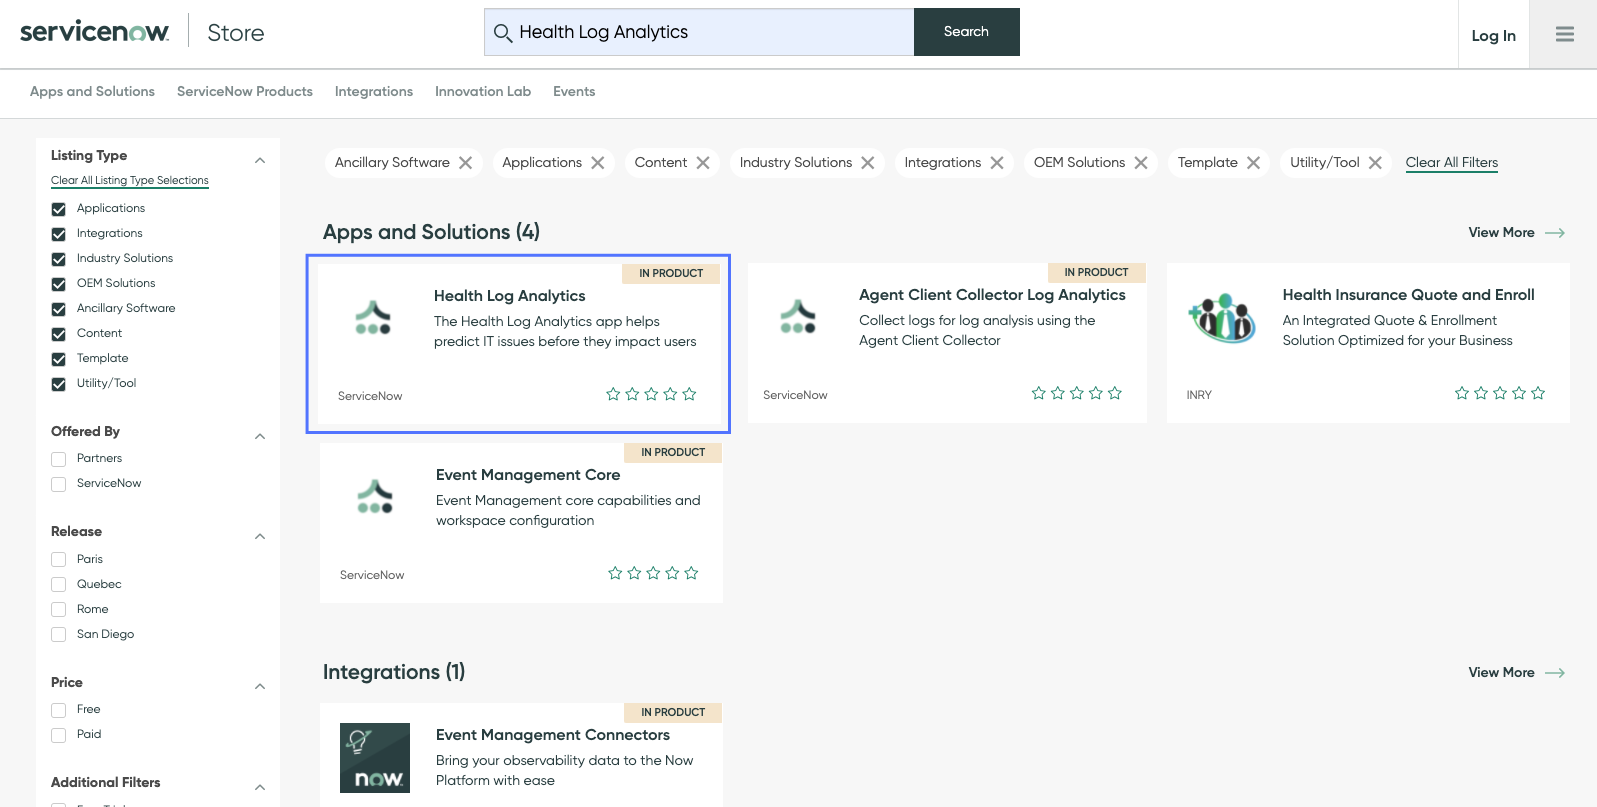This screenshot has height=807, width=1597.
Task: Click the ServiceNow logo
Action: point(95,32)
